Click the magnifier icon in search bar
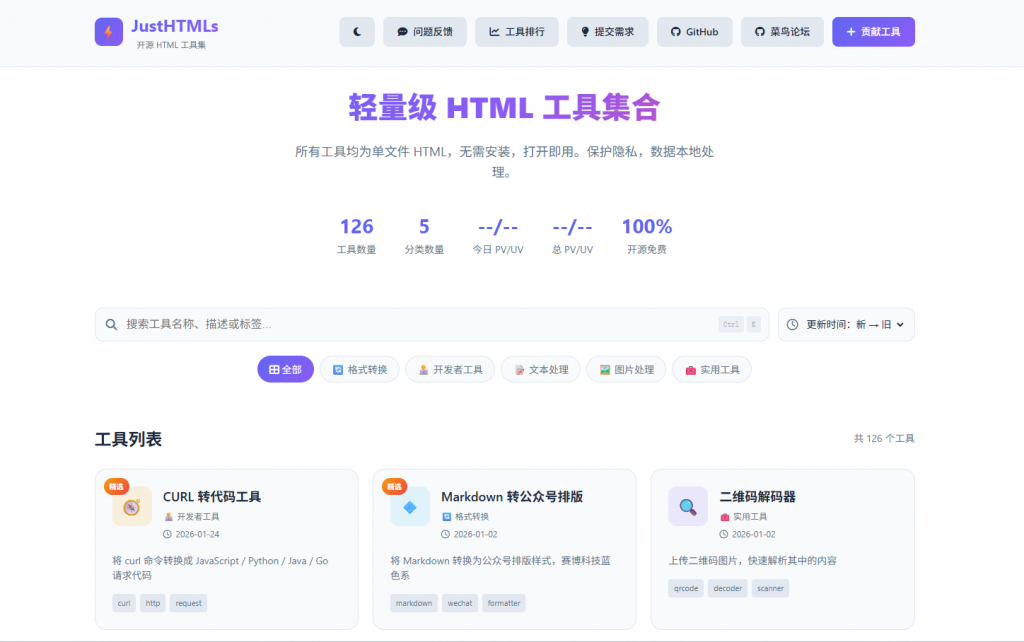The image size is (1024, 642). pyautogui.click(x=112, y=324)
